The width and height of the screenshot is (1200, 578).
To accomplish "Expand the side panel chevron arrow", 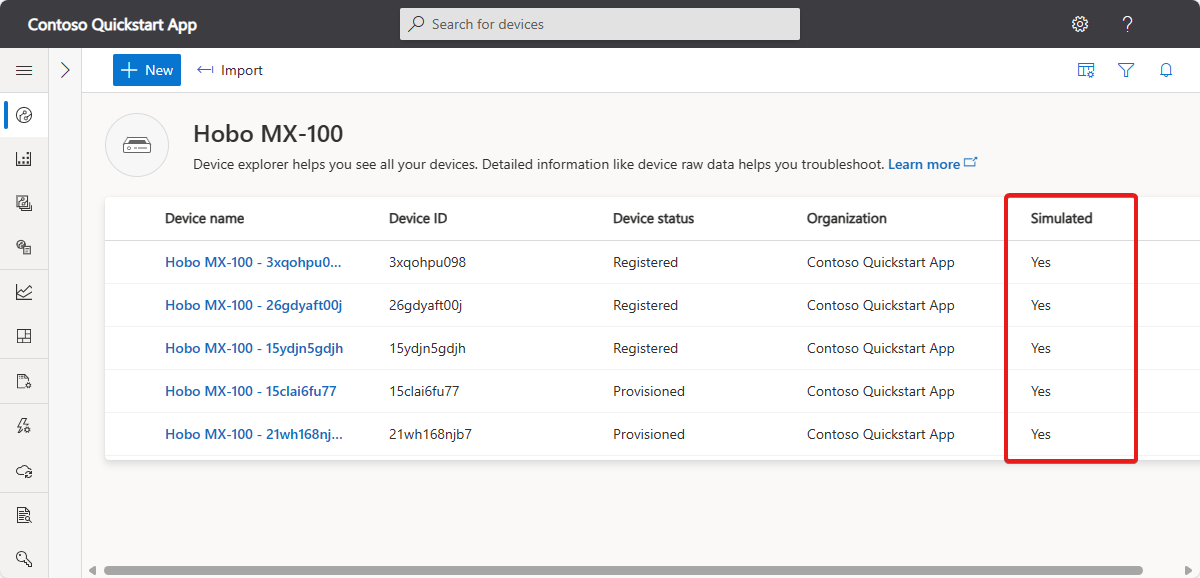I will 65,70.
